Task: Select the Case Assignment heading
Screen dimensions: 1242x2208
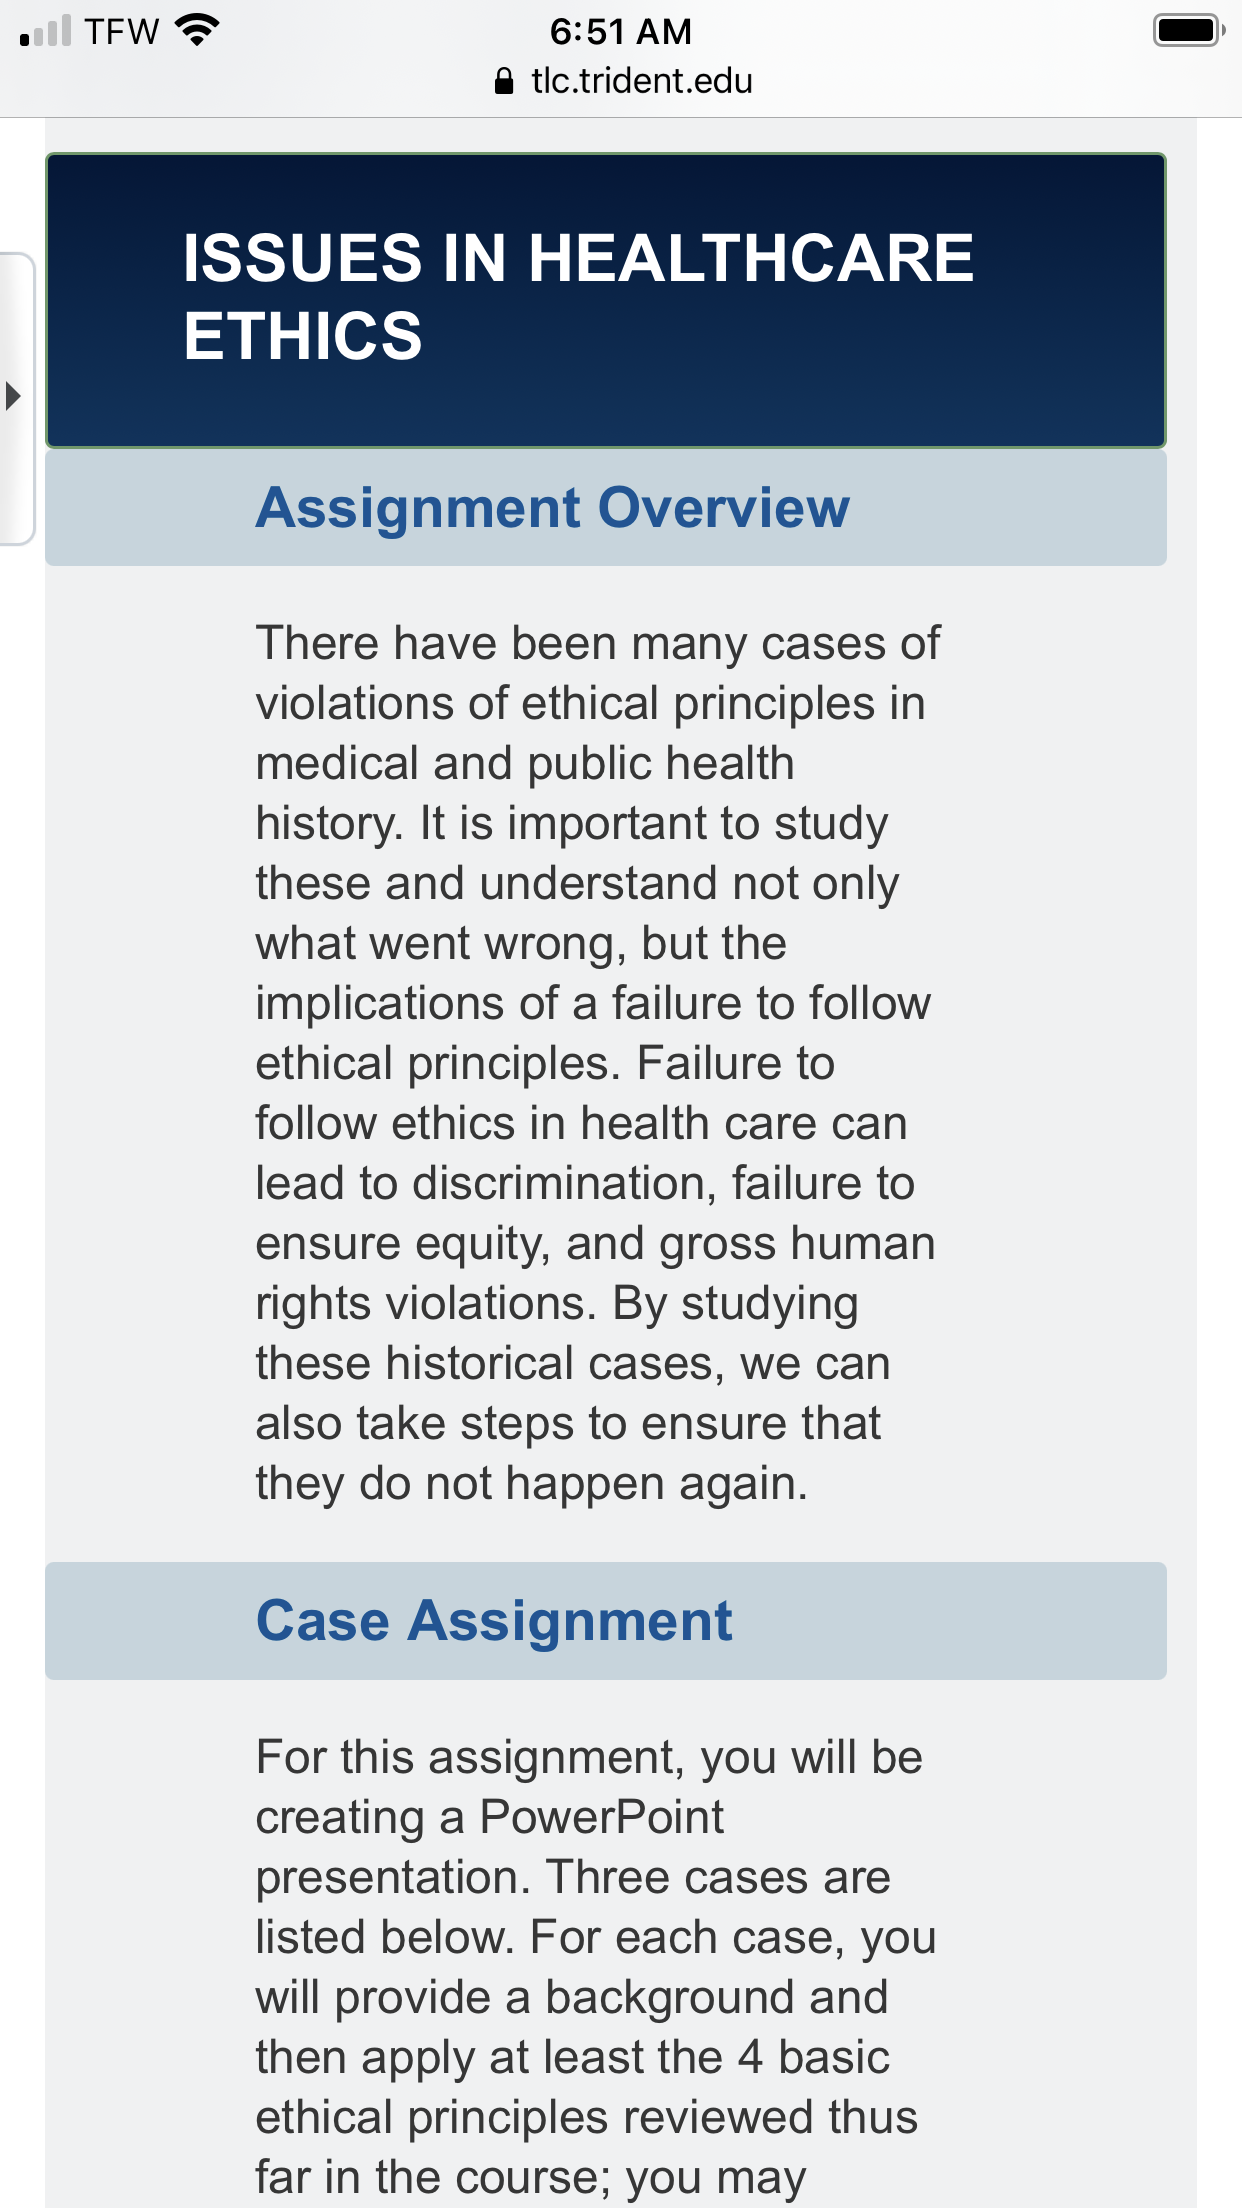Action: pos(494,1621)
